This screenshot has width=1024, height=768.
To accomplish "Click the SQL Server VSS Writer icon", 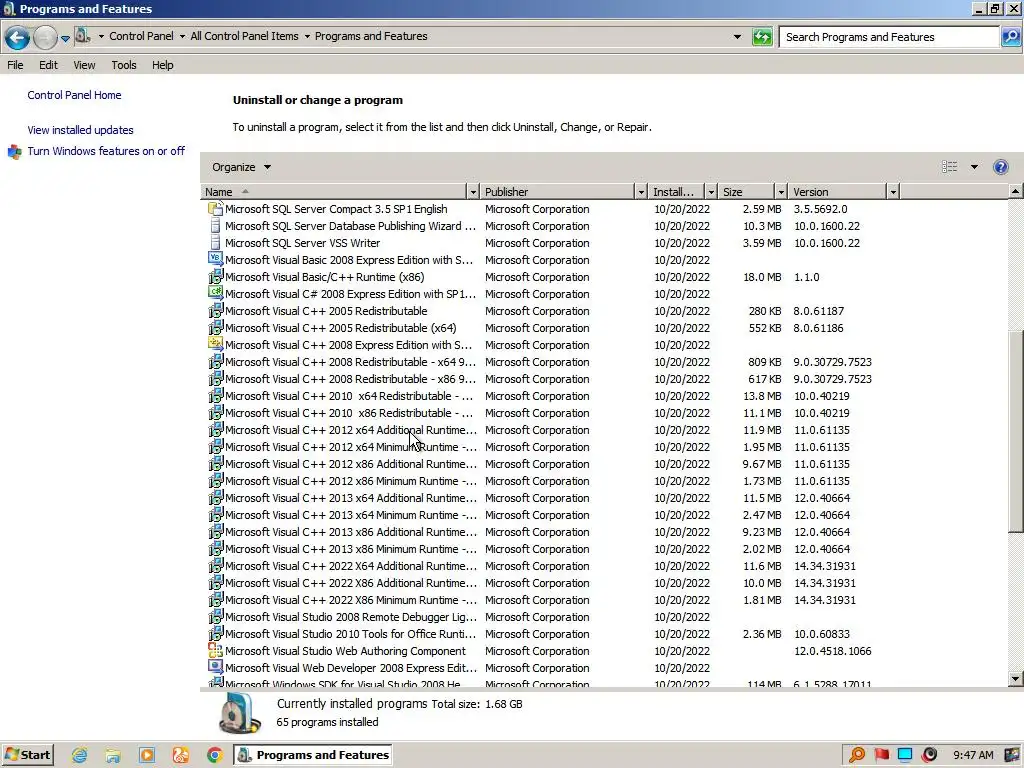I will pyautogui.click(x=215, y=242).
